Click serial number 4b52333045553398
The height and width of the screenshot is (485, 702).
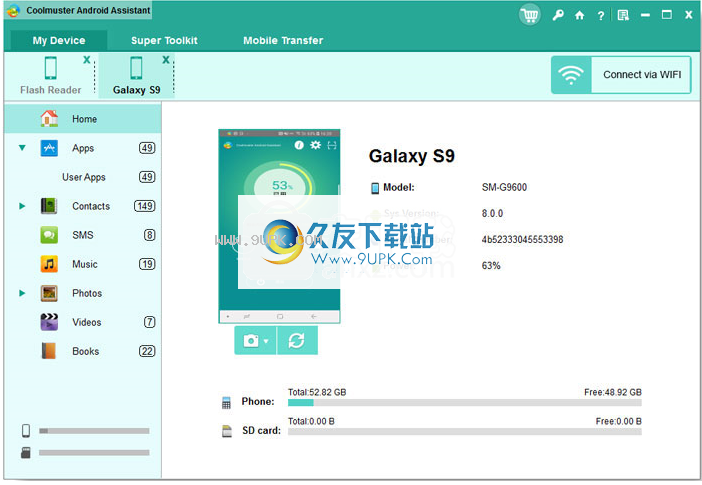coord(522,240)
